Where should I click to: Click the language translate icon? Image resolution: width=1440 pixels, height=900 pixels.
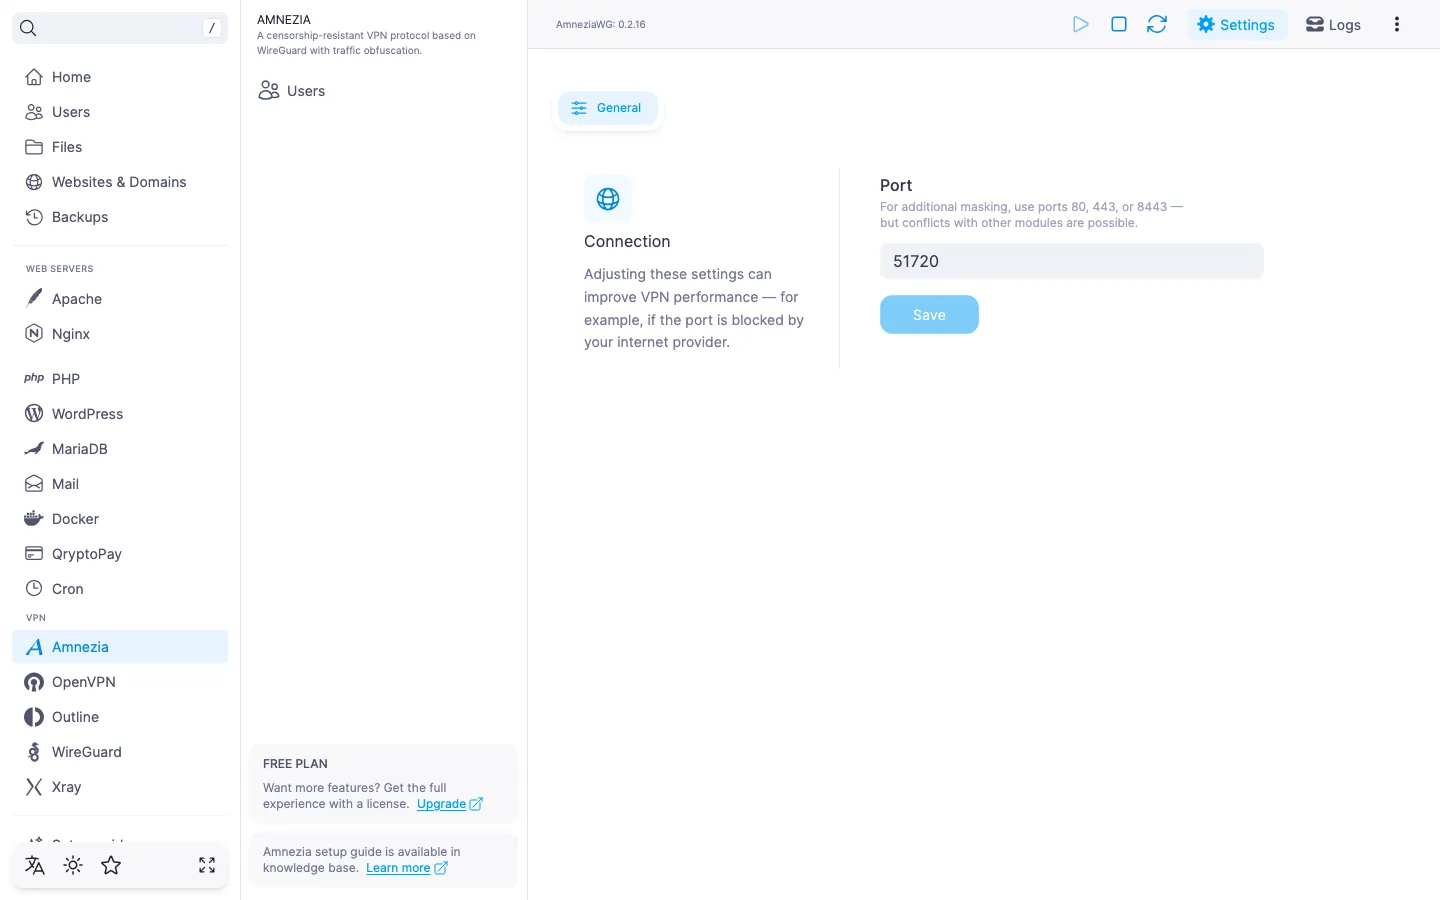35,865
